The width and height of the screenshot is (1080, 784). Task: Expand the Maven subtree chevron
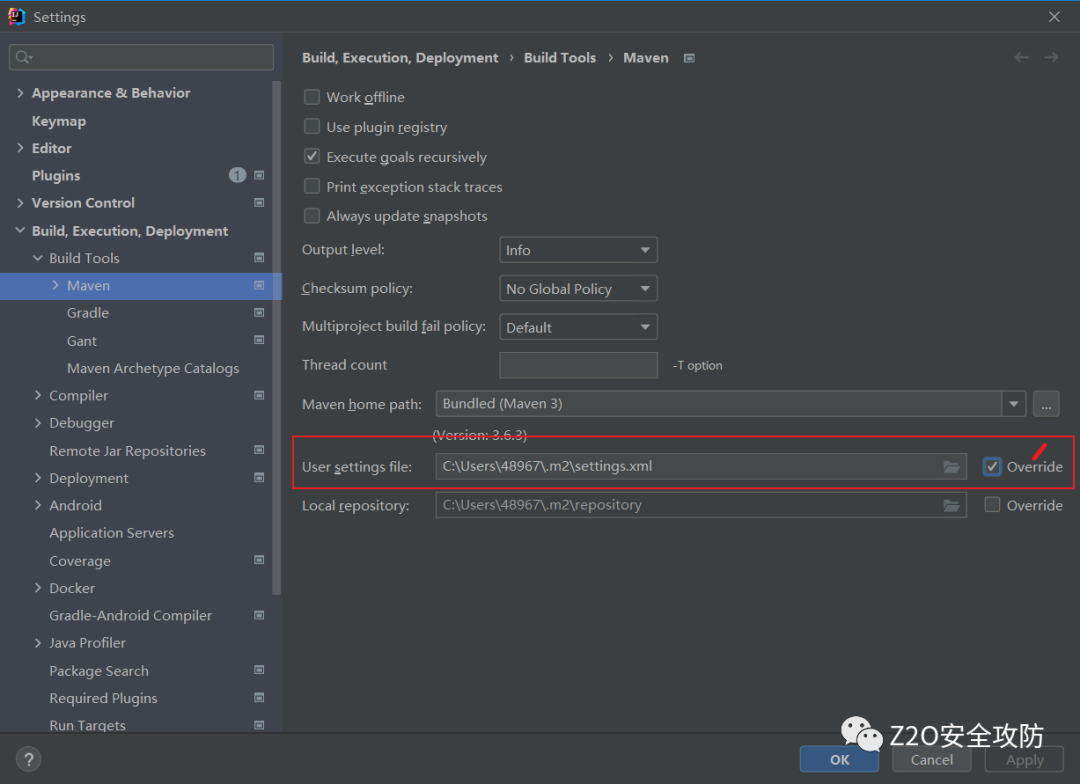55,285
